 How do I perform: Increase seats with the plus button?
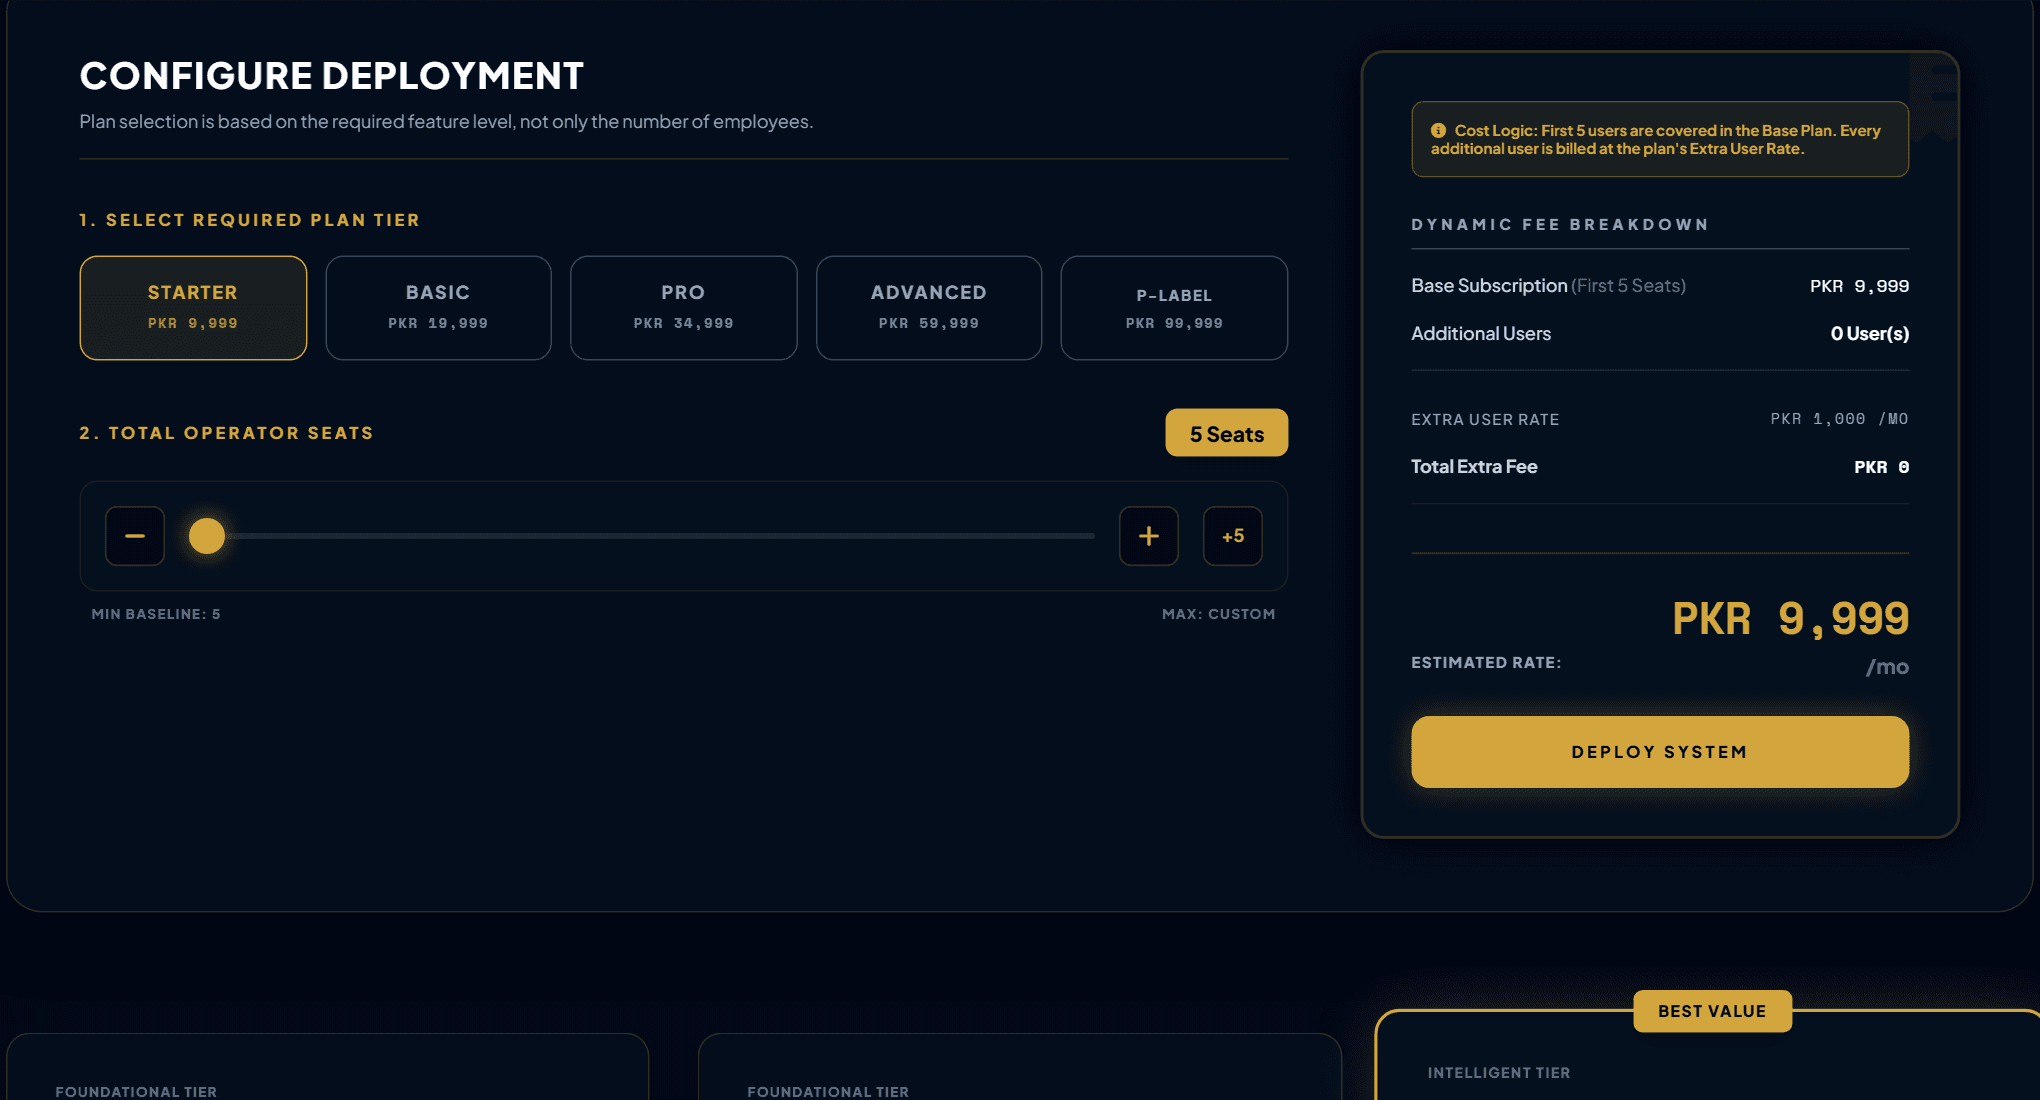[1149, 536]
